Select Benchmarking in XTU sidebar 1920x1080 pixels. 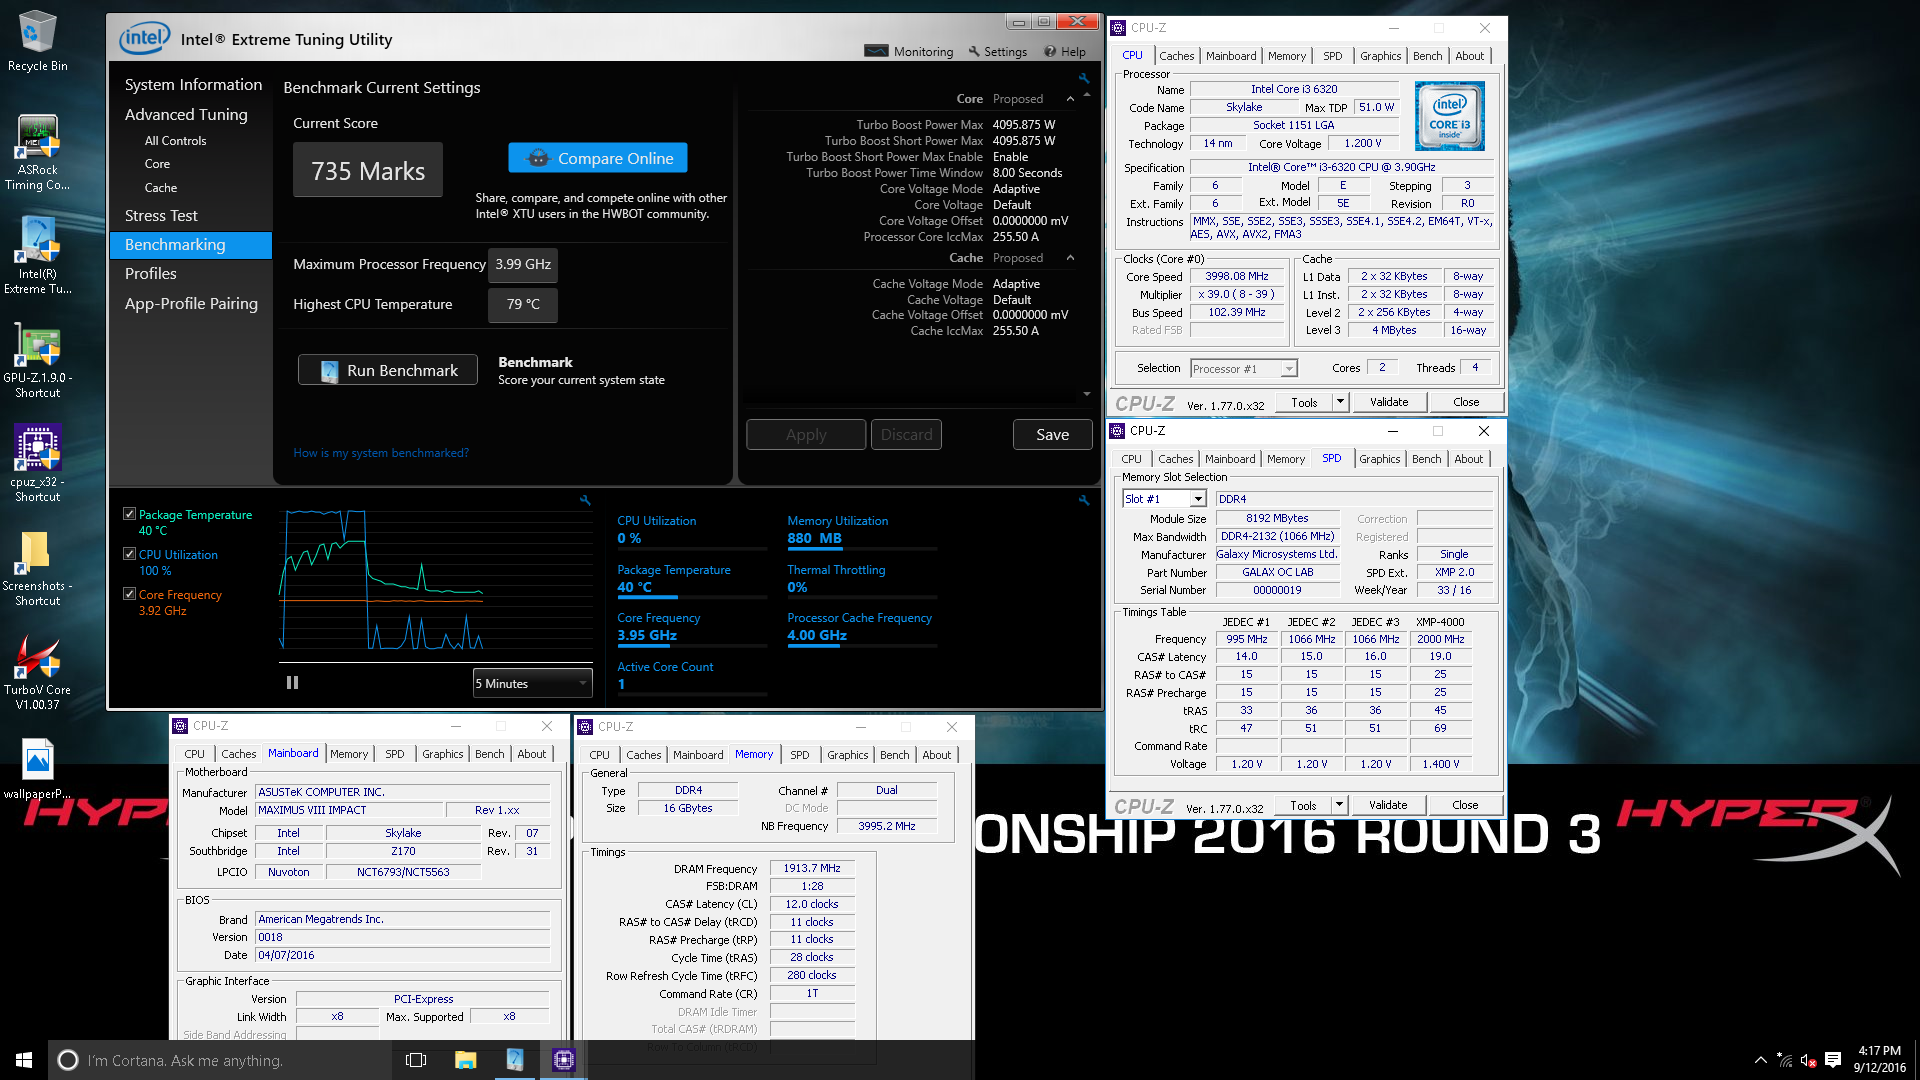click(x=190, y=245)
